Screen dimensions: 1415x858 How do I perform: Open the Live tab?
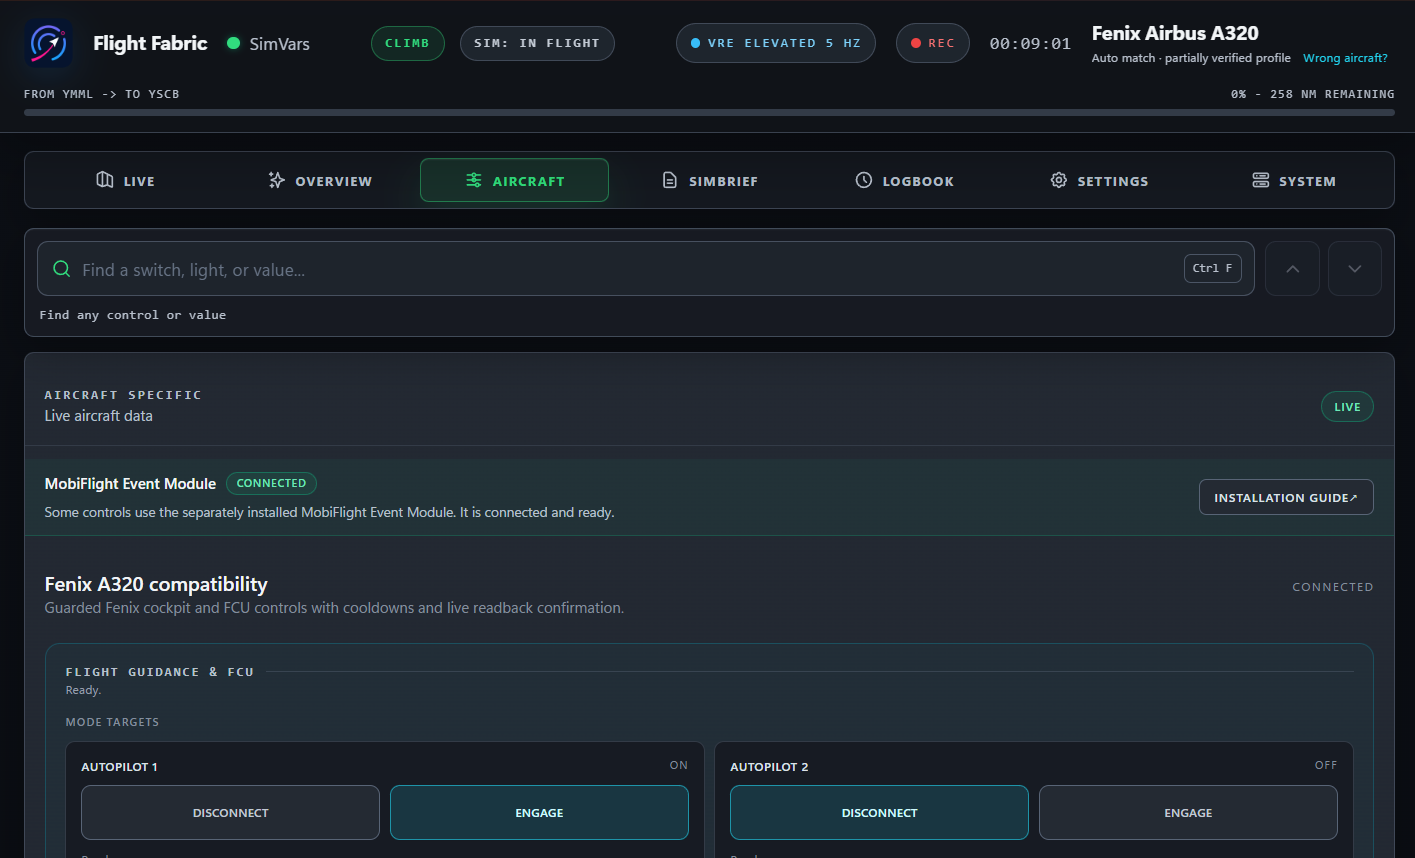[x=125, y=180]
